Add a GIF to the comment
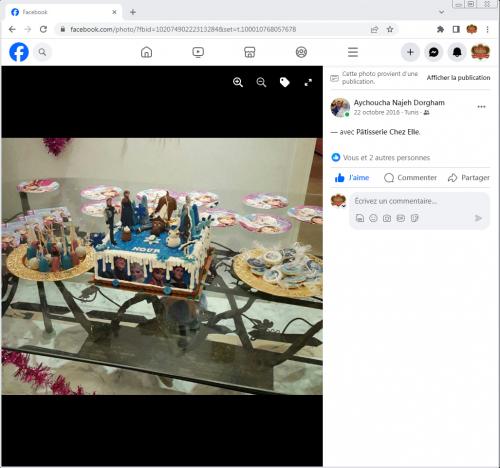This screenshot has height=468, width=500. coord(401,218)
